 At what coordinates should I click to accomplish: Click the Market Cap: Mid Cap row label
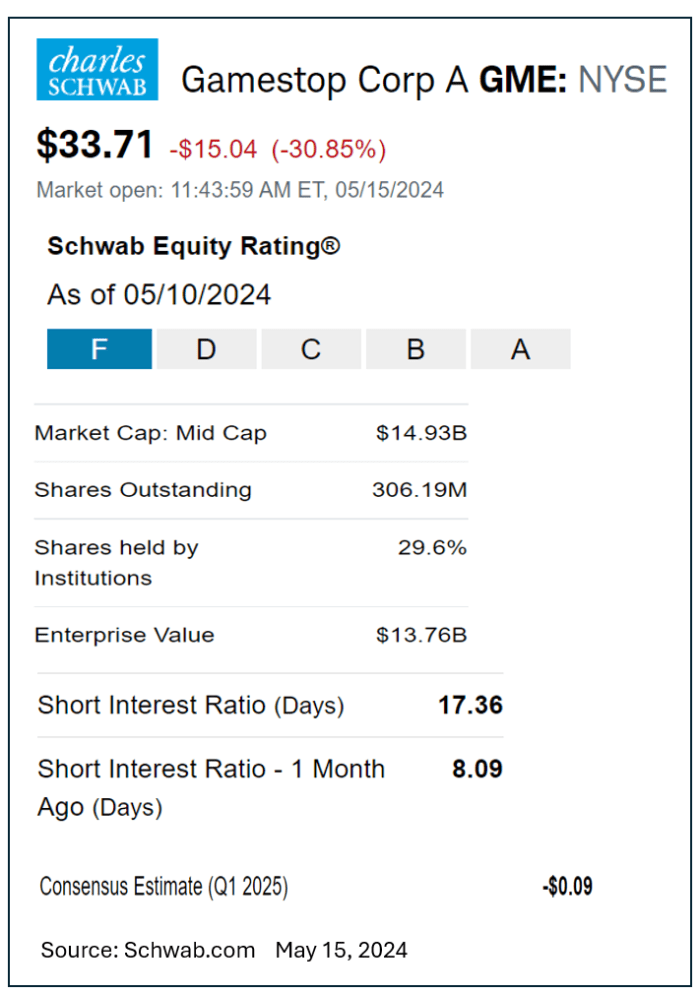click(150, 433)
